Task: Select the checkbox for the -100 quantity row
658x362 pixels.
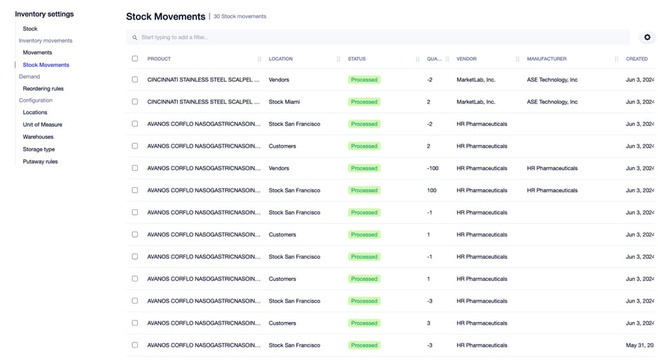Action: click(135, 168)
